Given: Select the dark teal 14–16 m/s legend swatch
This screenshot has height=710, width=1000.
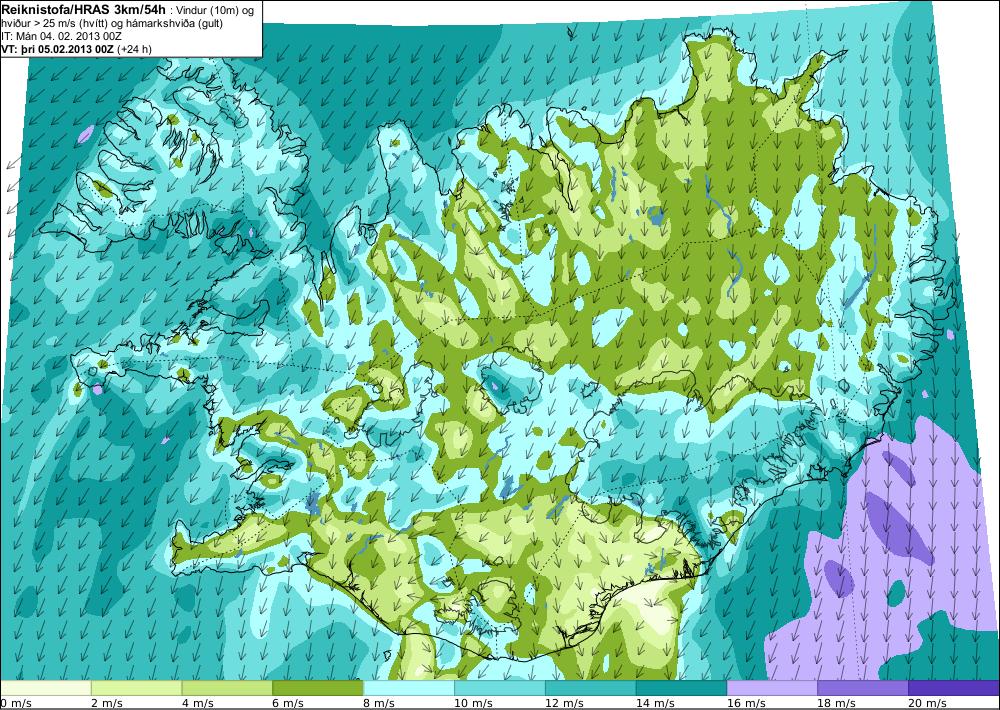Looking at the screenshot, I should 681,688.
